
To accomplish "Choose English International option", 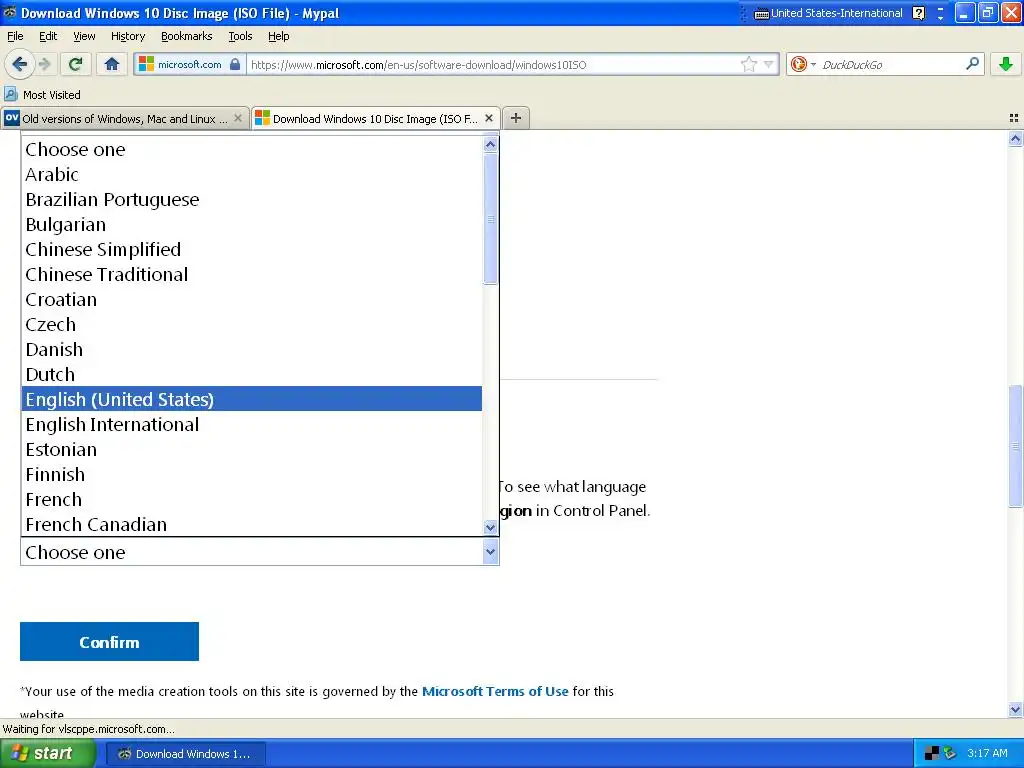I will click(x=251, y=424).
